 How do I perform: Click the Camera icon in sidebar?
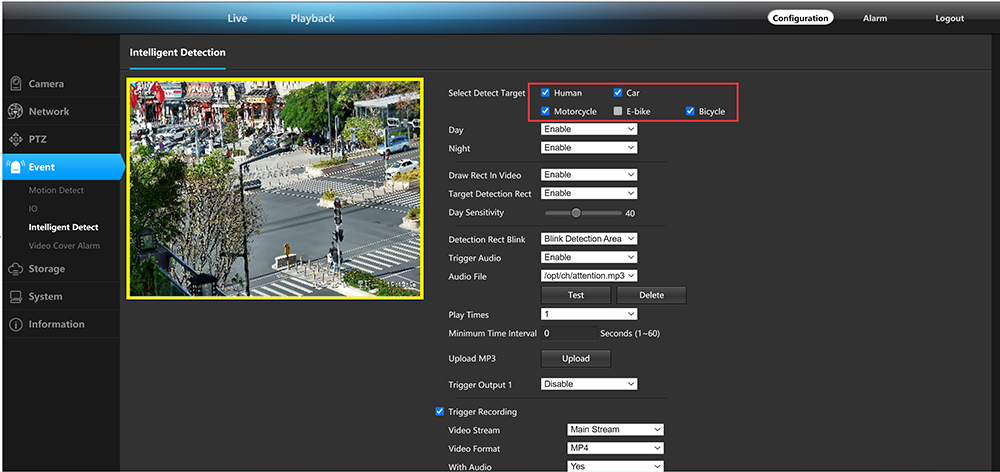[x=15, y=84]
